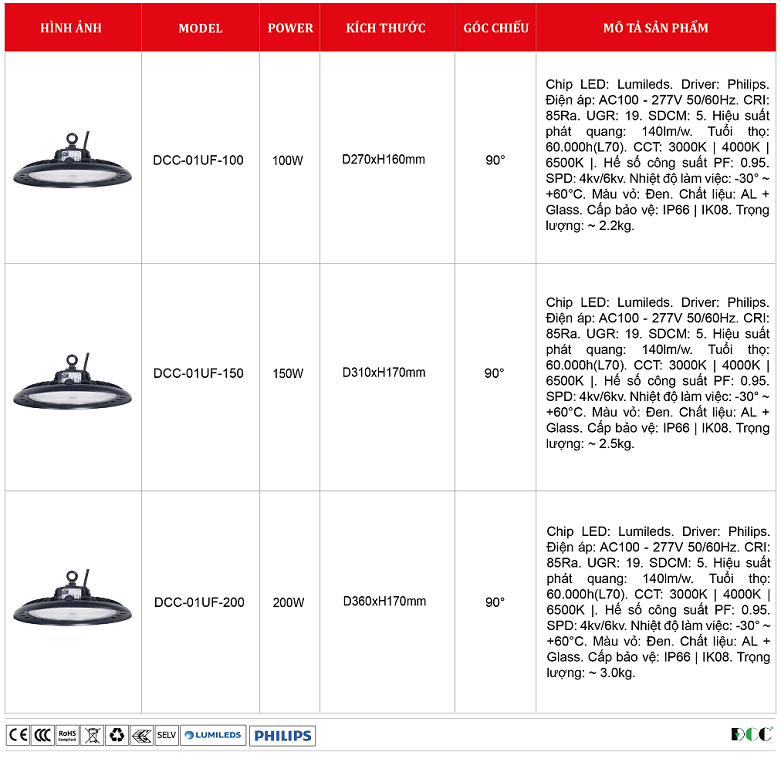Open the DCC-01UF-150 model name
Screen dimensions: 781x762
198,374
